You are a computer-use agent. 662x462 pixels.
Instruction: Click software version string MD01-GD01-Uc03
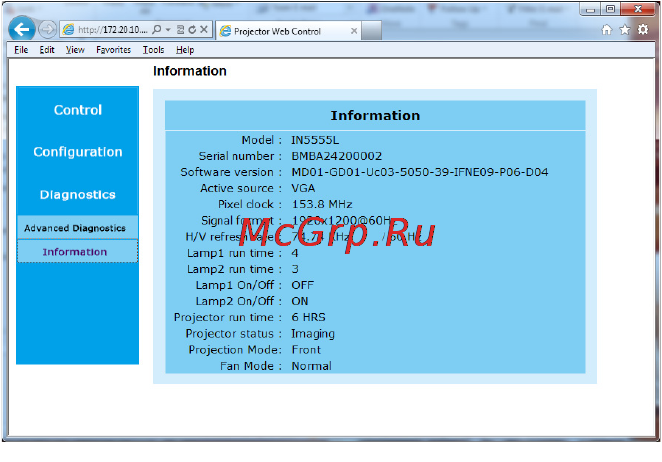(420, 172)
